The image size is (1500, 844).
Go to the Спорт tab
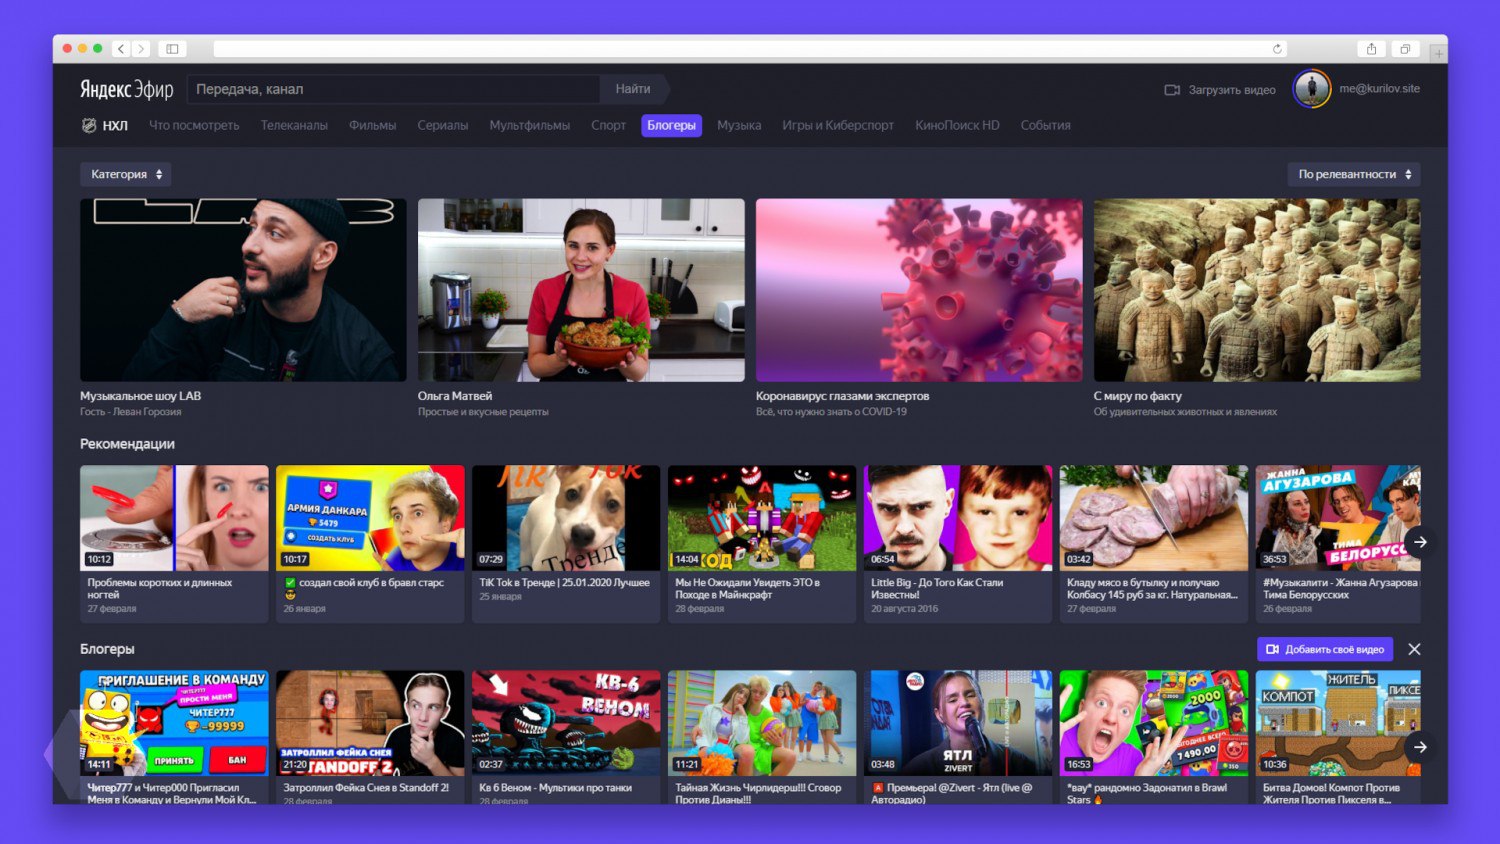(x=608, y=125)
